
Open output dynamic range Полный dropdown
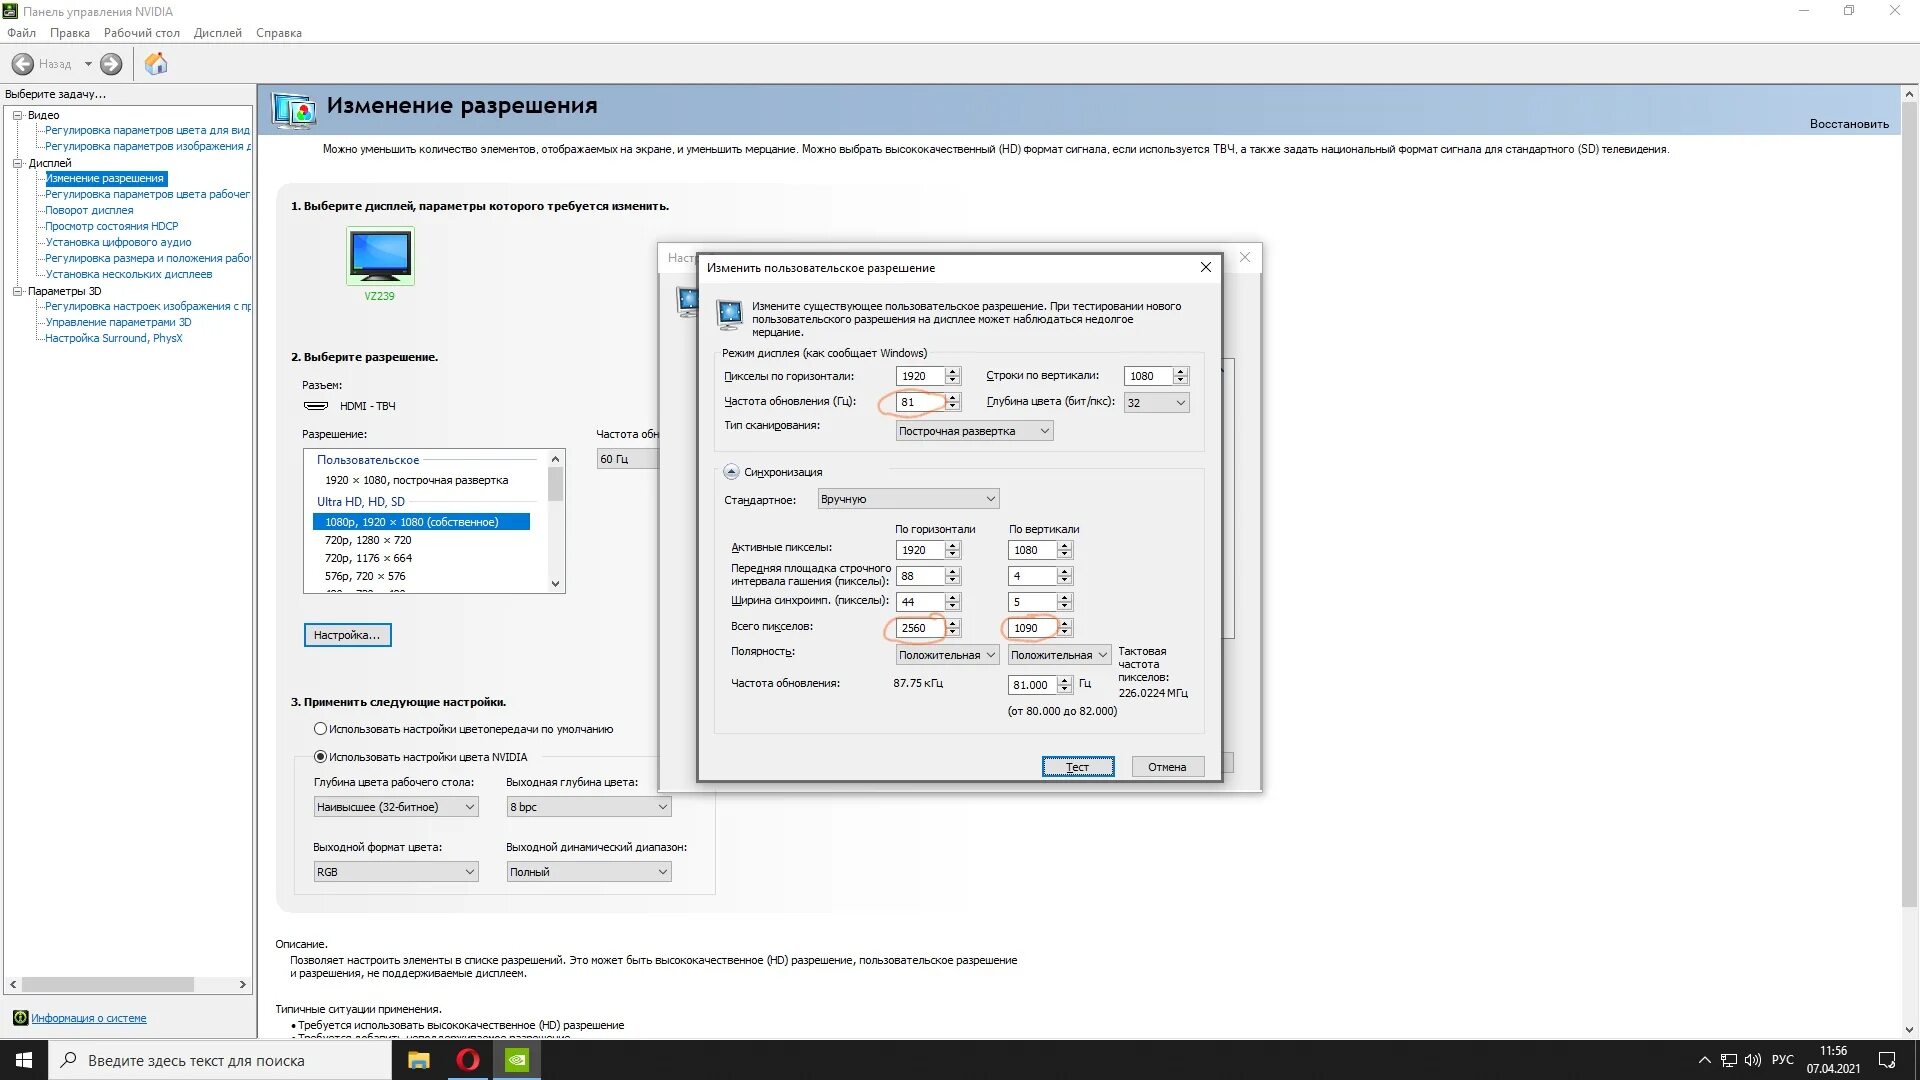[x=589, y=872]
